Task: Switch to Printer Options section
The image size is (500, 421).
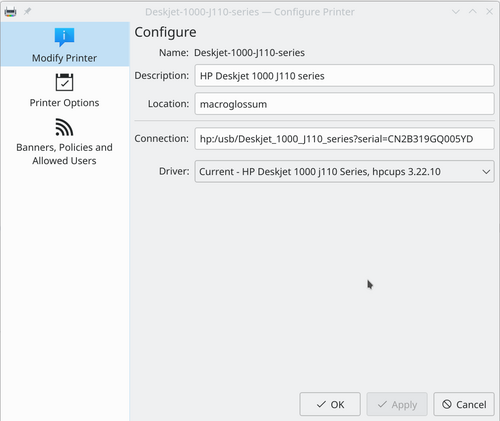Action: pyautogui.click(x=64, y=90)
